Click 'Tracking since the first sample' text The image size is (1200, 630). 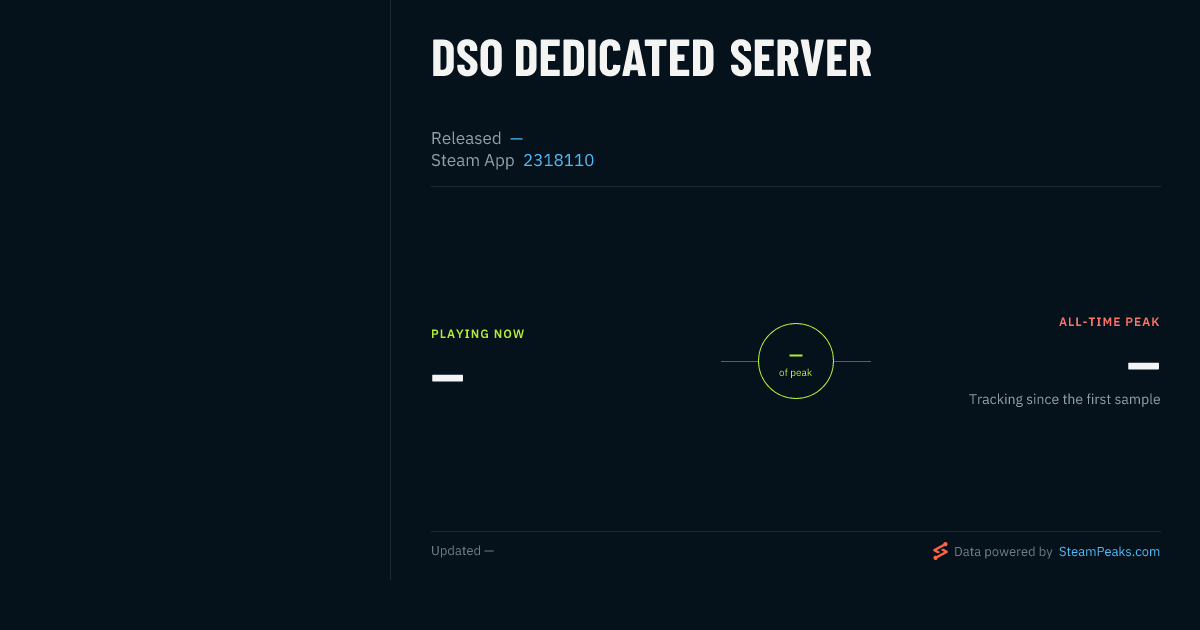point(1065,399)
